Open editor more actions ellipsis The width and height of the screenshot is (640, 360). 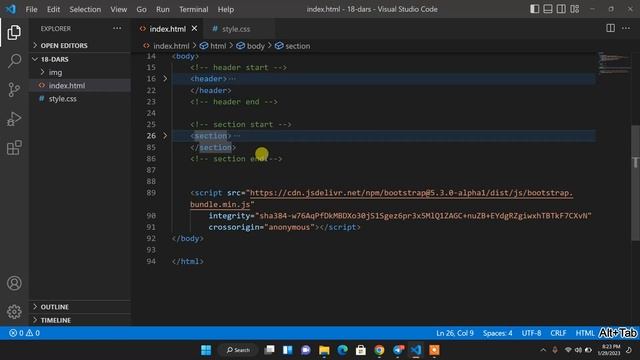626,28
